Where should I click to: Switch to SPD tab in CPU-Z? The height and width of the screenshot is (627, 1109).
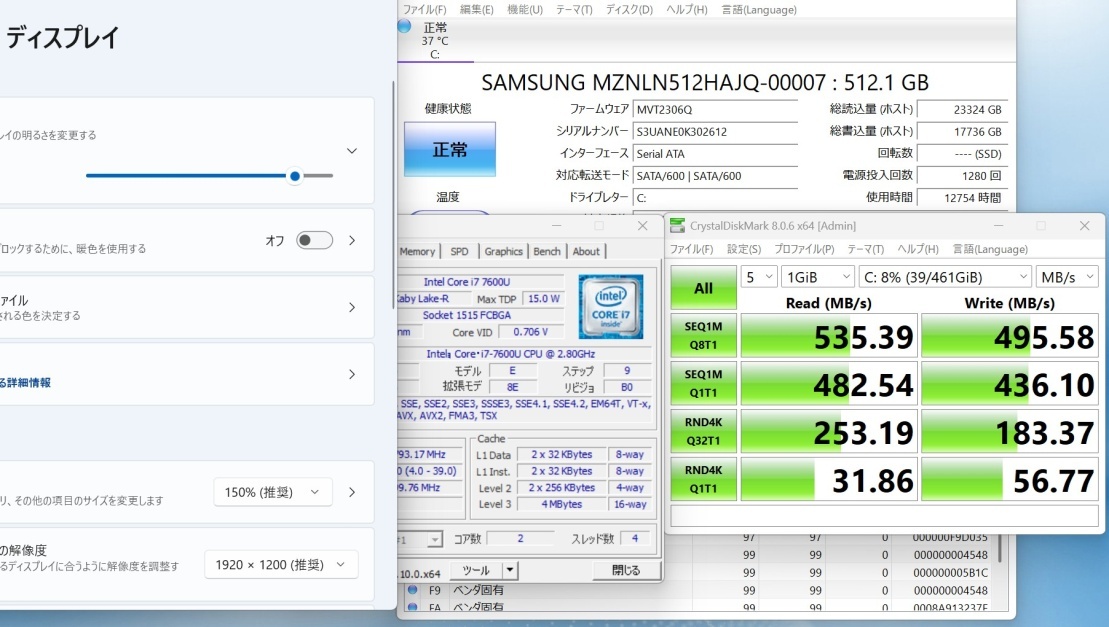[460, 251]
